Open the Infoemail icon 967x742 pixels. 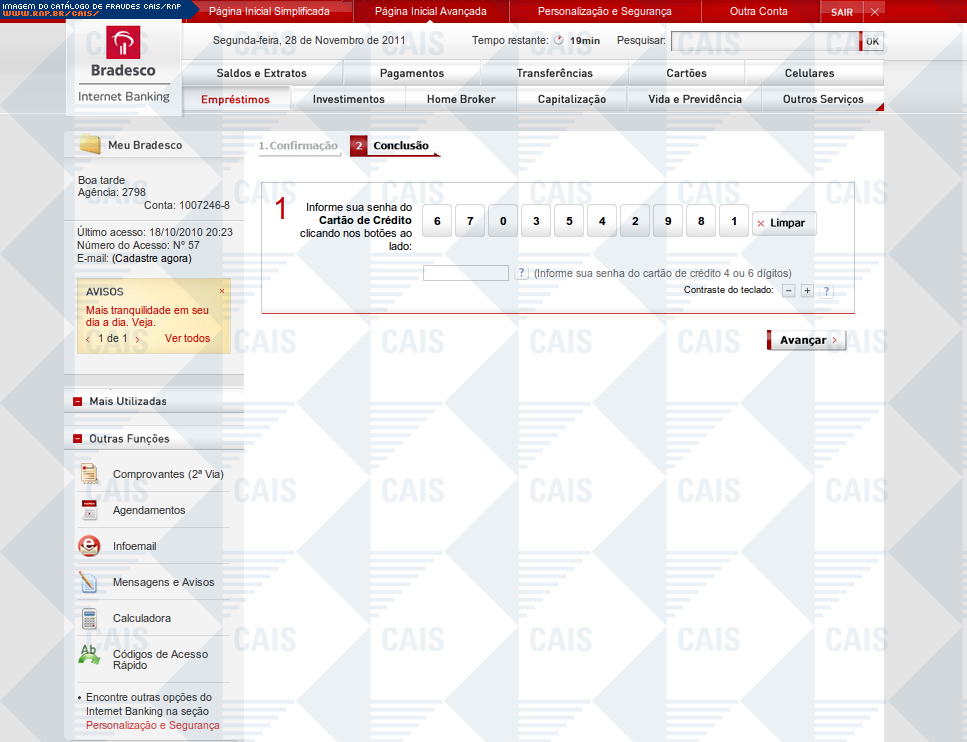point(90,546)
